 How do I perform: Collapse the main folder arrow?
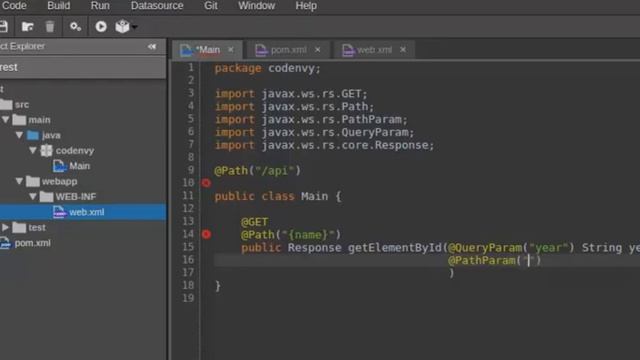click(x=5, y=120)
